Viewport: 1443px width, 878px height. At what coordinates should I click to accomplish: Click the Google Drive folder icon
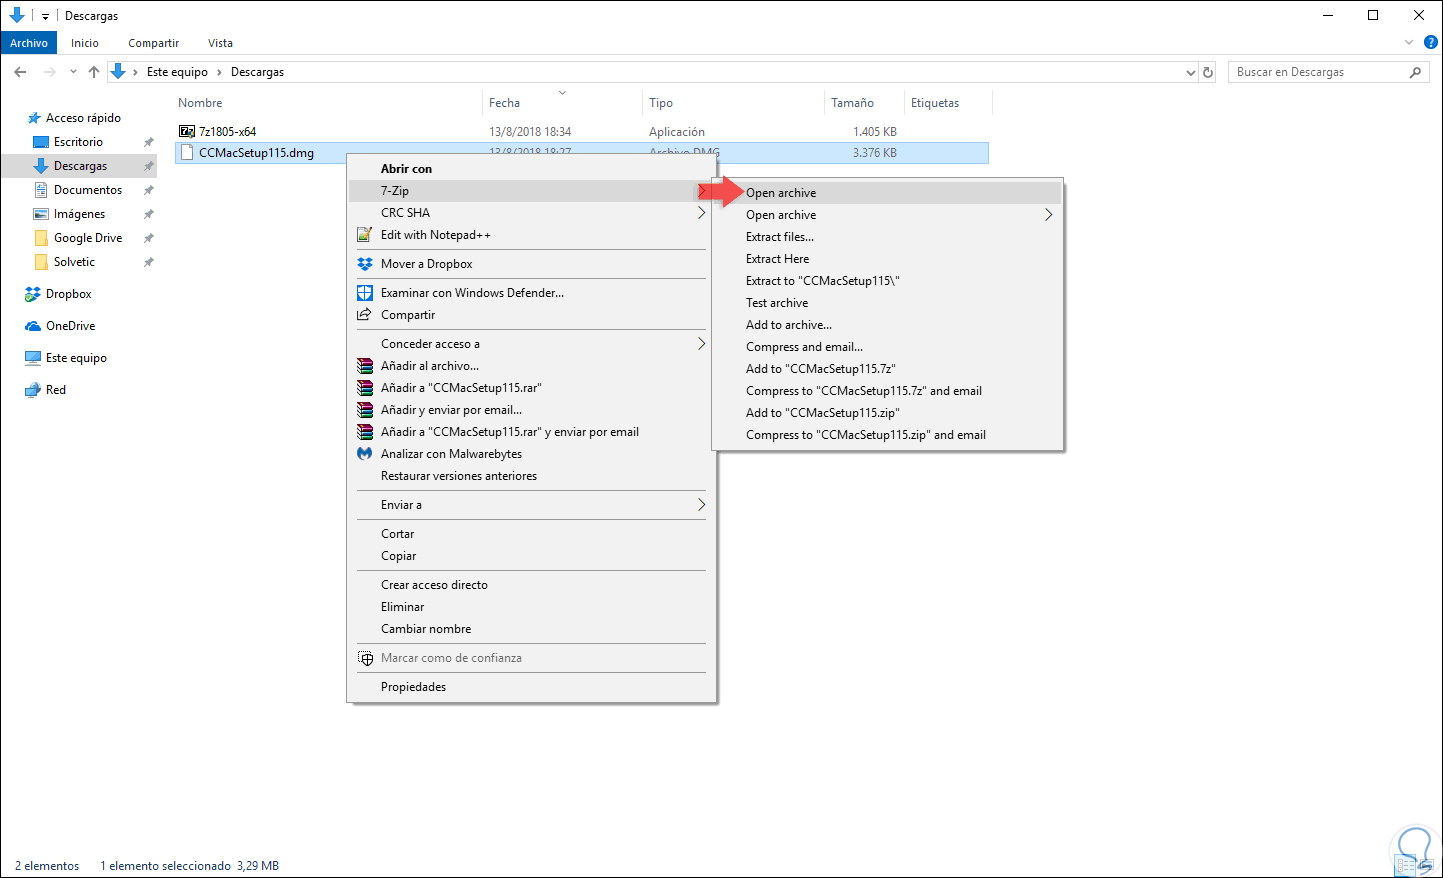tap(41, 238)
